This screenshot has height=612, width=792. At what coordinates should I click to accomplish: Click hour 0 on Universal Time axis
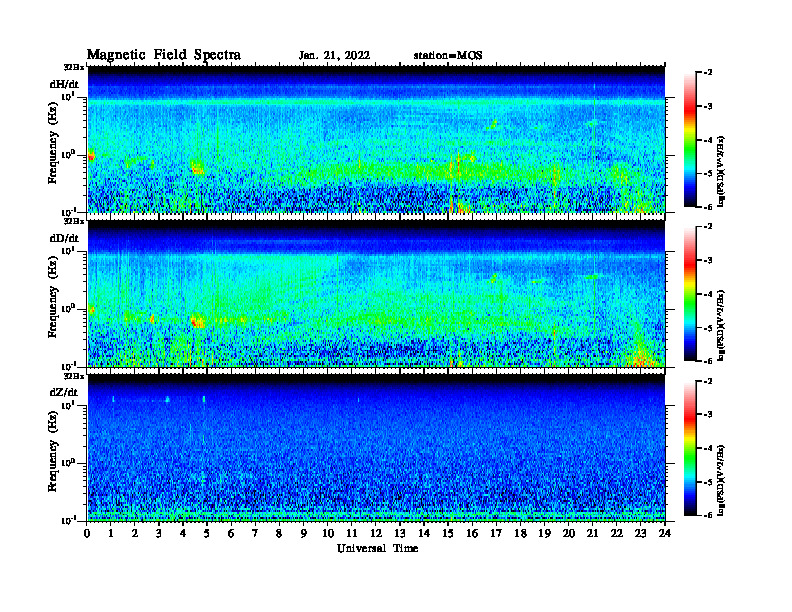[x=87, y=534]
